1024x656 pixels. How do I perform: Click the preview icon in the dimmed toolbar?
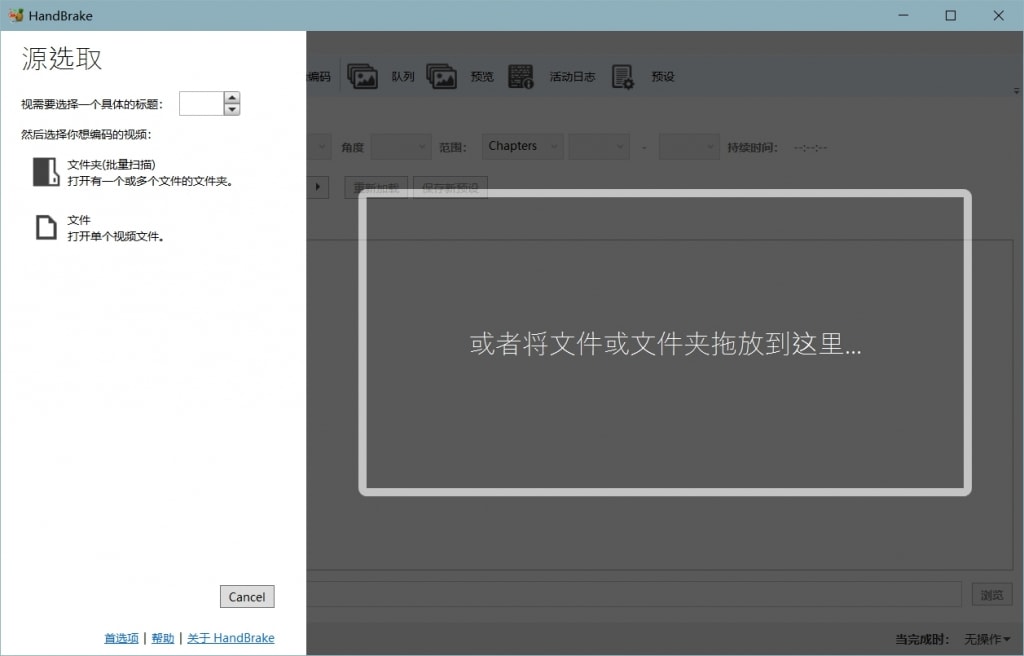pyautogui.click(x=441, y=76)
